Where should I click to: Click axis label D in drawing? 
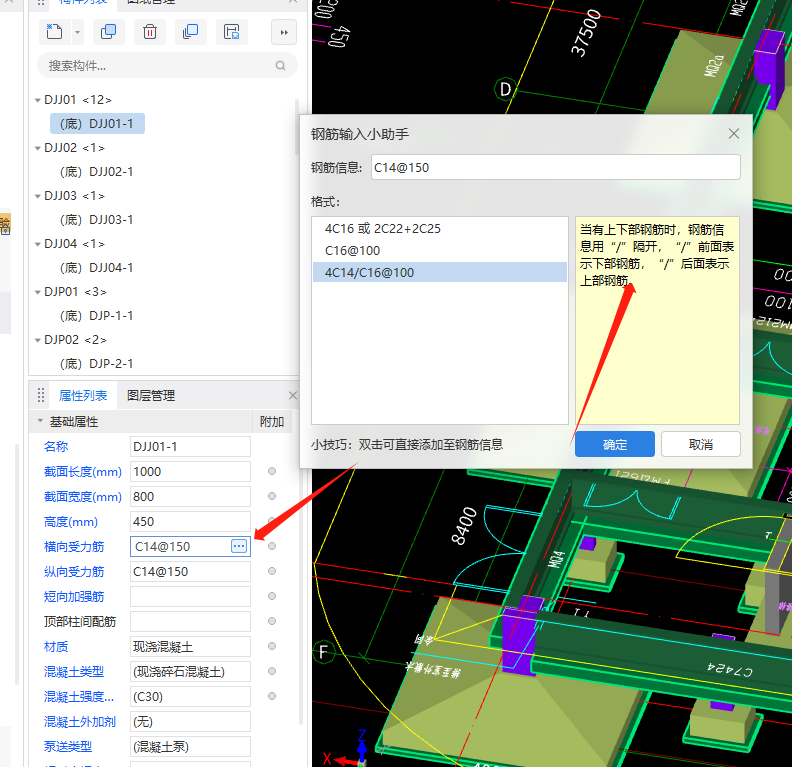pos(505,90)
